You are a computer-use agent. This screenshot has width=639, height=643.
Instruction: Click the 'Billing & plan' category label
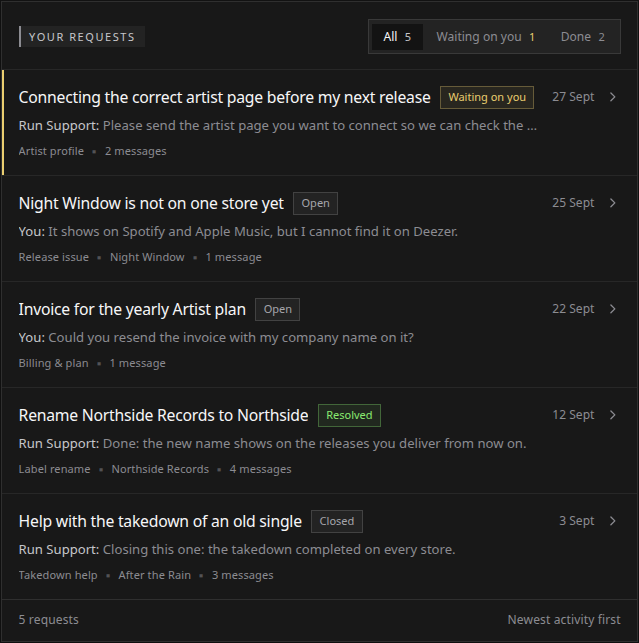coord(53,363)
